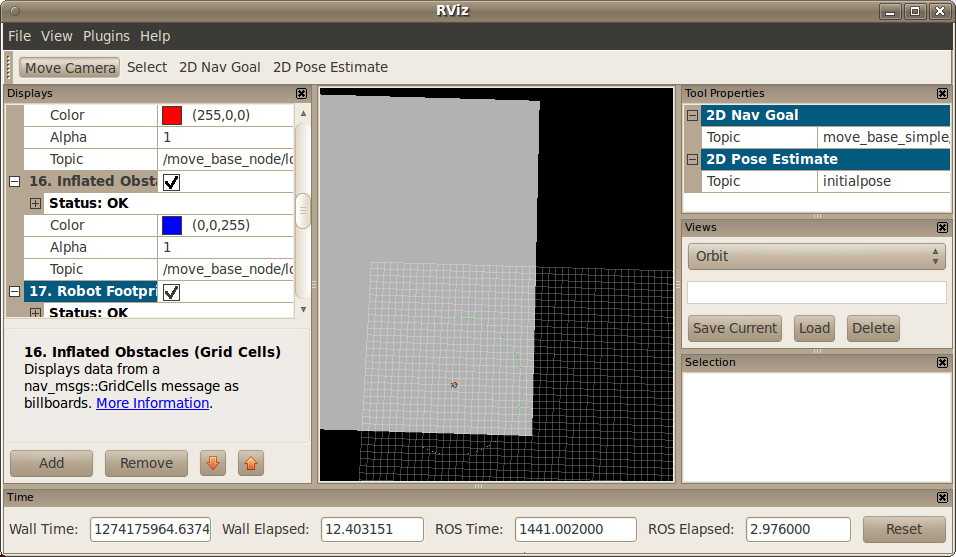Select the 2D Nav Goal tool
This screenshot has width=956, height=557.
[219, 67]
